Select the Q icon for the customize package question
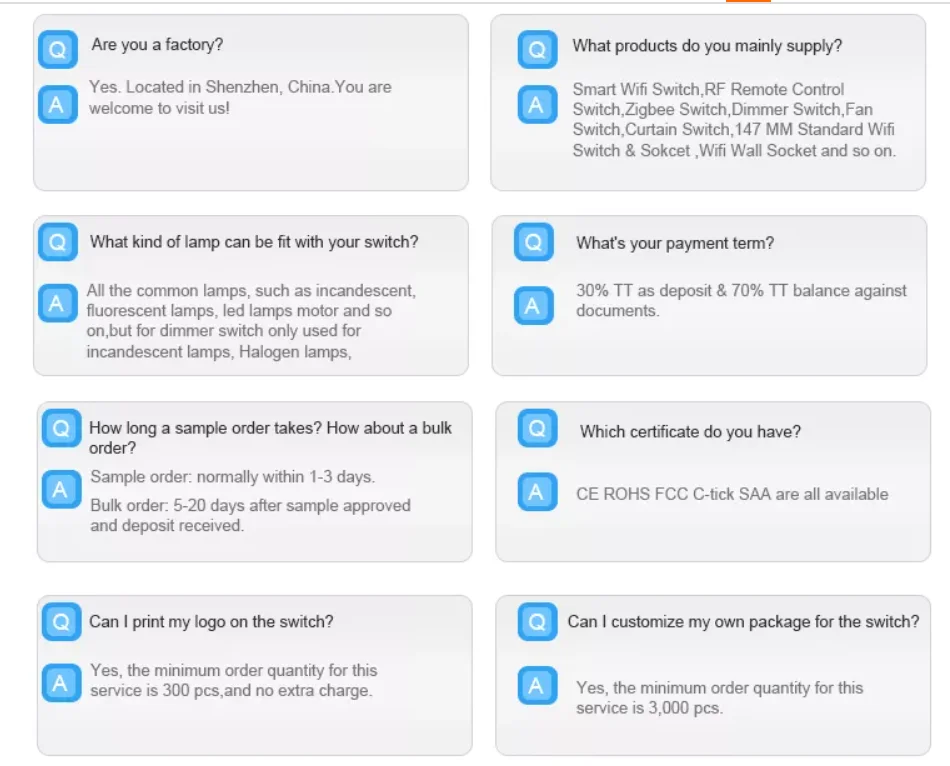Viewport: 950px width, 766px height. point(537,621)
